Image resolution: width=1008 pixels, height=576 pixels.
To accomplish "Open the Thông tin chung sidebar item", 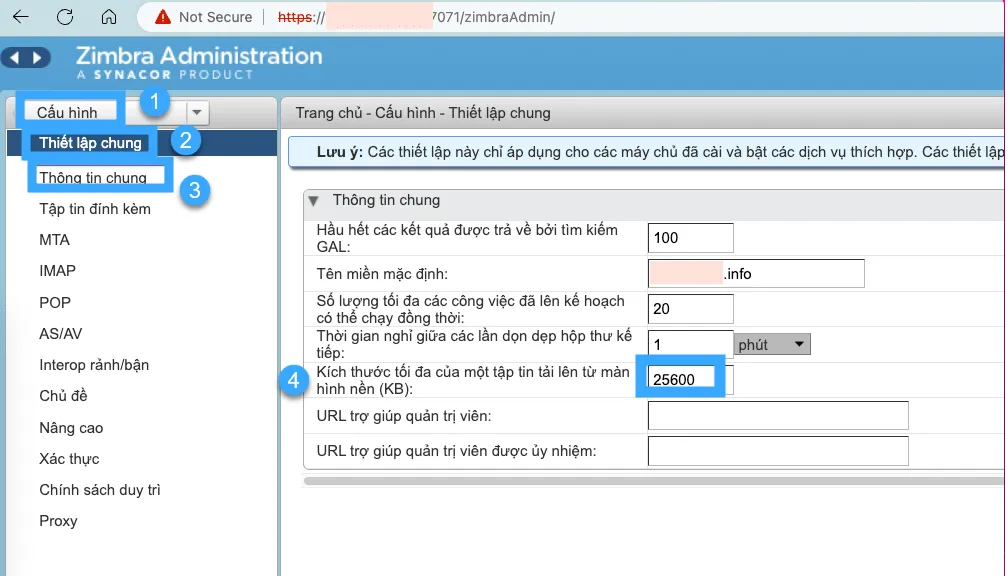I will point(99,177).
